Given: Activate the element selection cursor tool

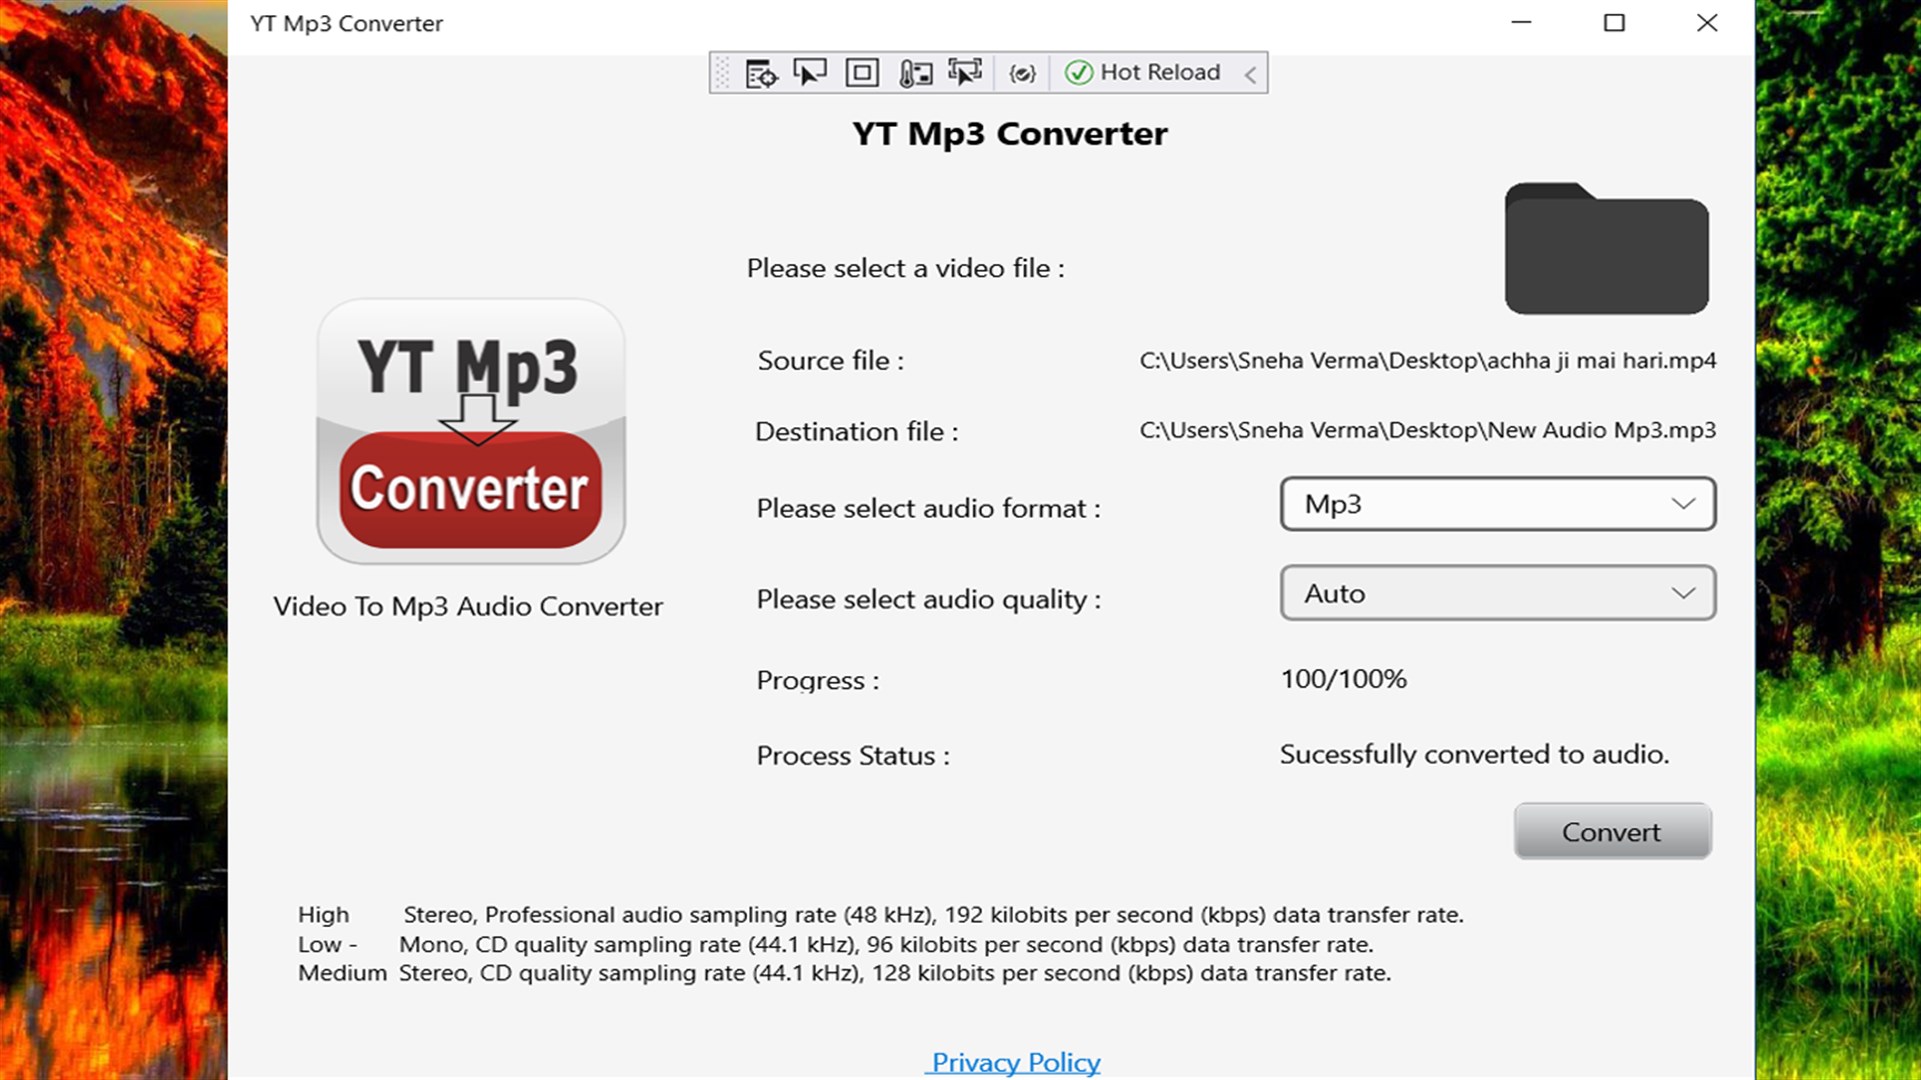Looking at the screenshot, I should [x=810, y=72].
